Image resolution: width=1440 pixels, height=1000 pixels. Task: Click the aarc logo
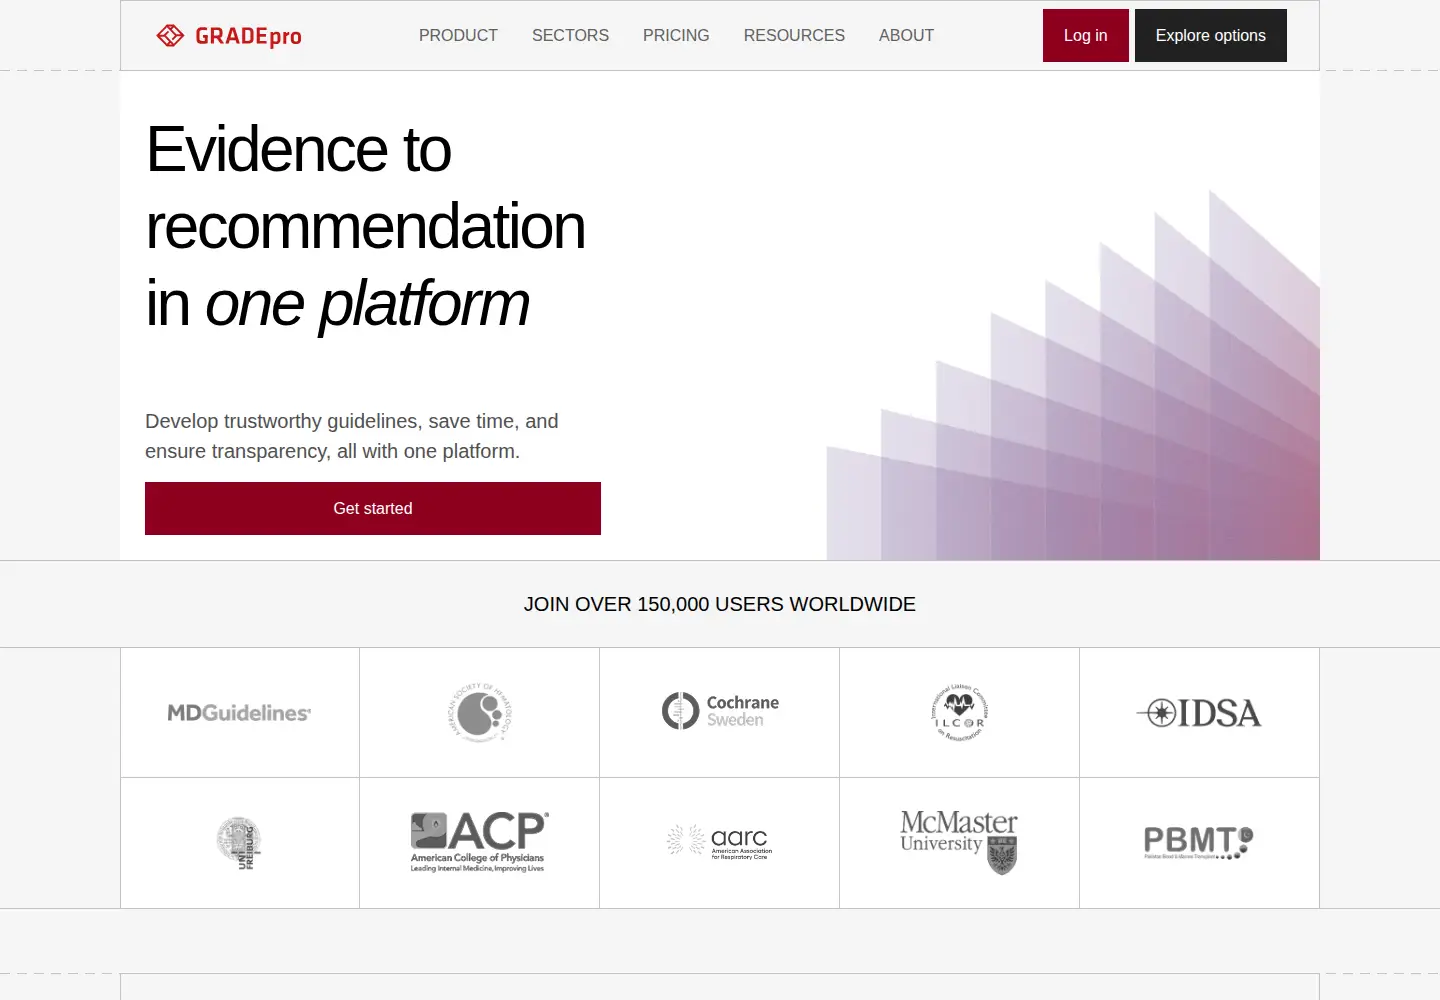[x=720, y=842]
